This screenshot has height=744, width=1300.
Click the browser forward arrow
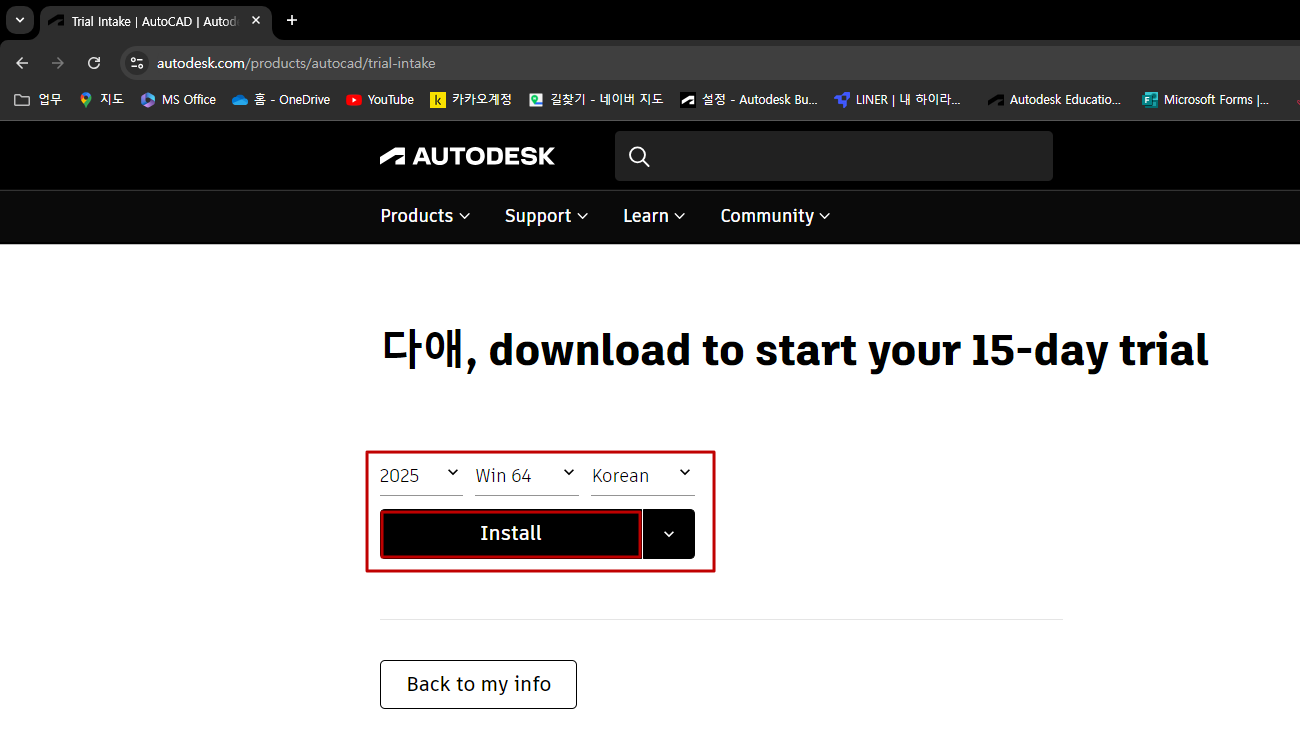point(58,63)
